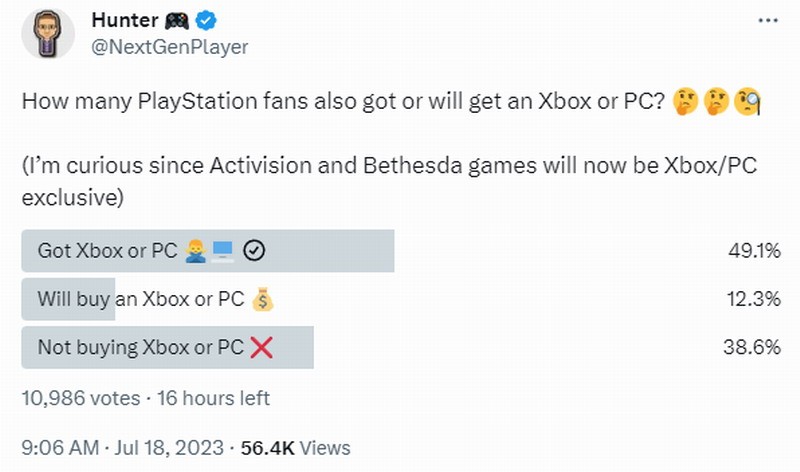This screenshot has height=472, width=800.
Task: Click the red X emoji
Action: [261, 347]
